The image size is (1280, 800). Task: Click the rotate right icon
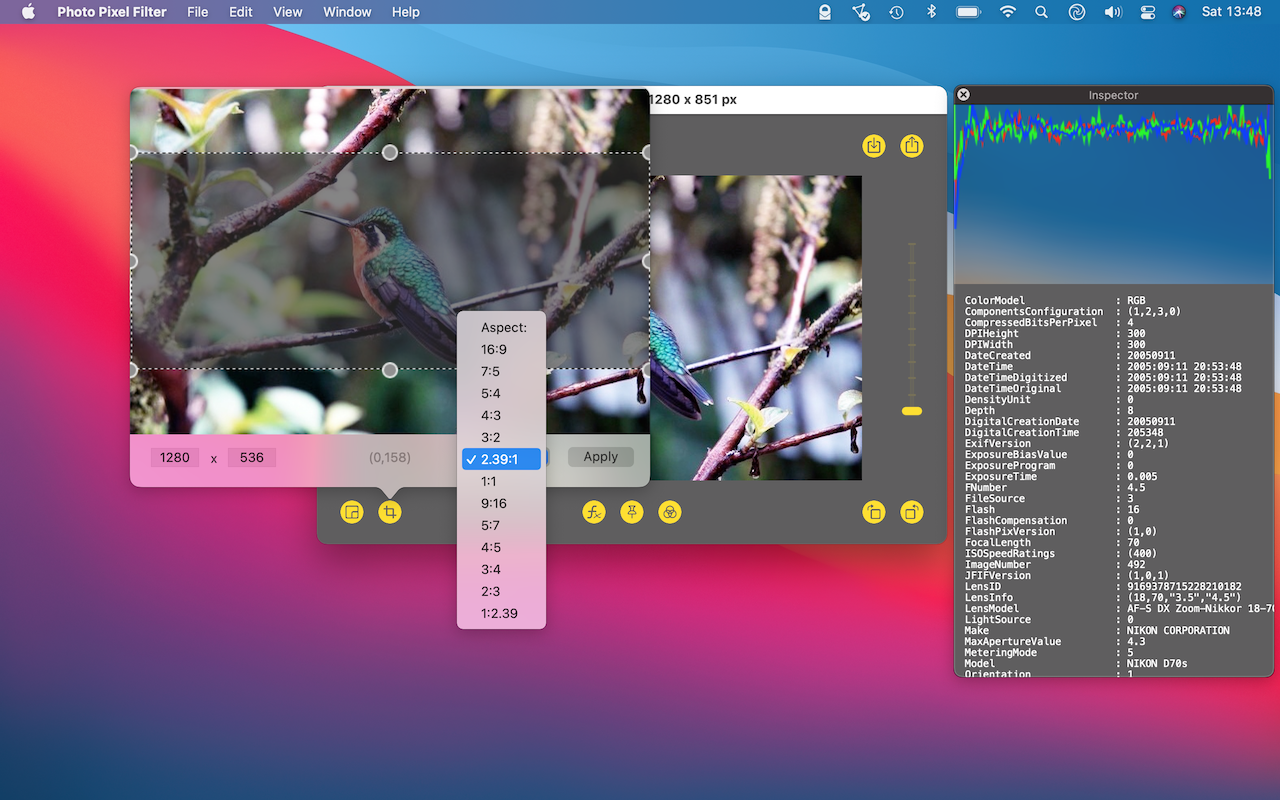point(911,512)
